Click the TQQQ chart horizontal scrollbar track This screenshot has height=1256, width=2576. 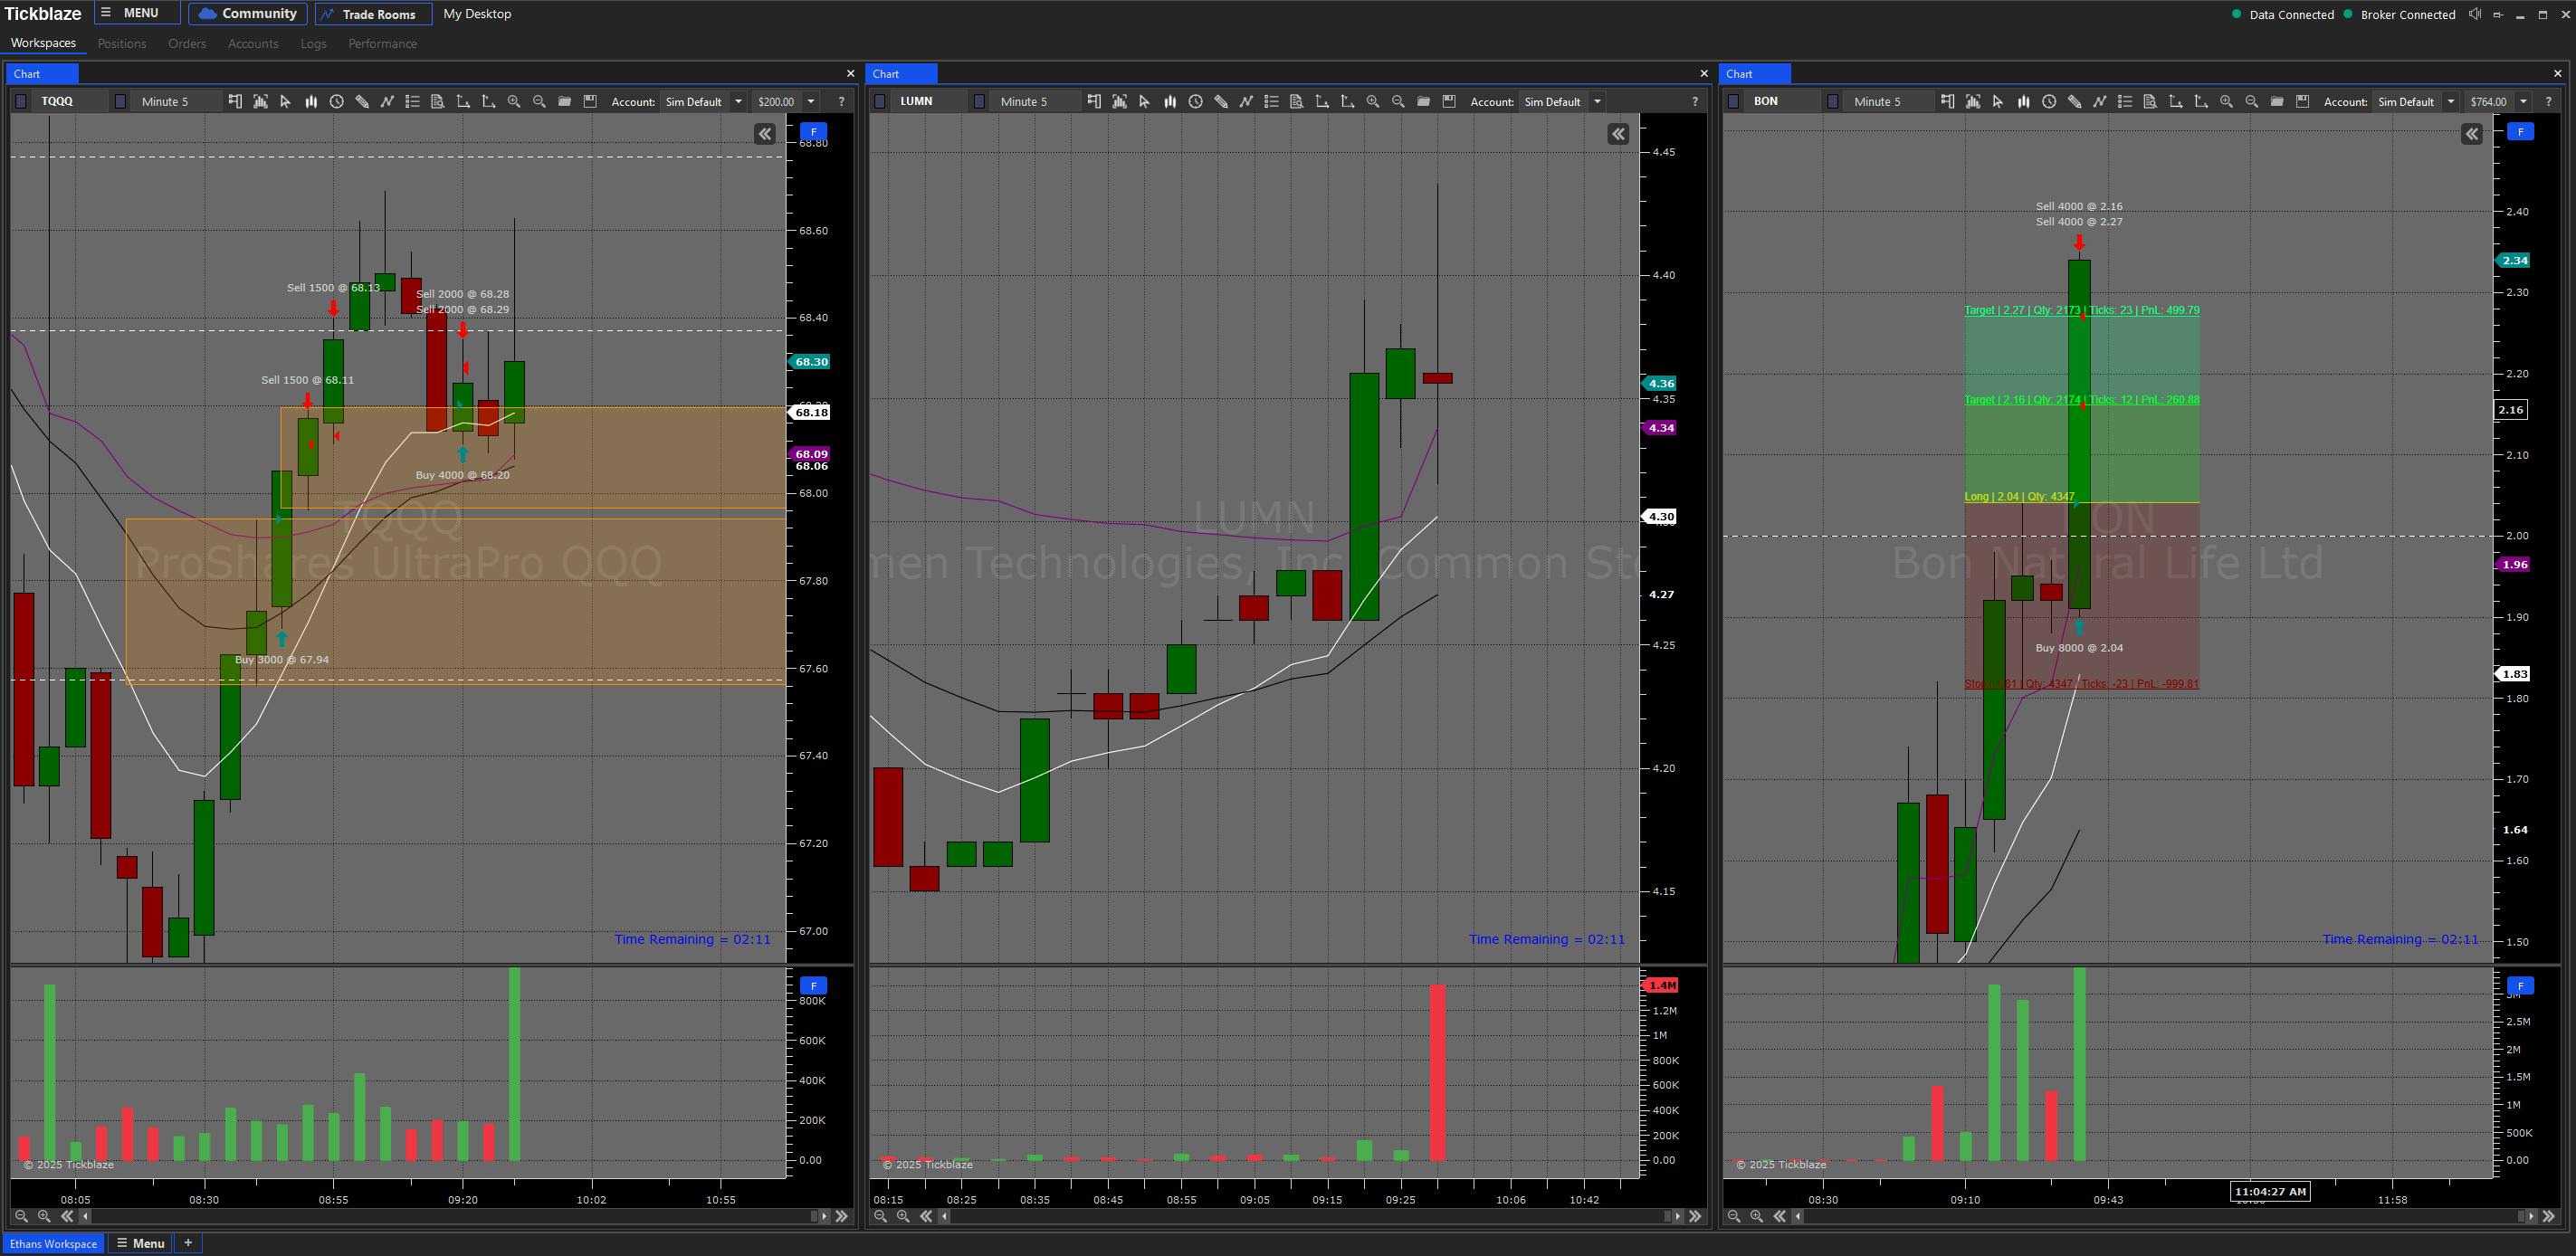[451, 1216]
